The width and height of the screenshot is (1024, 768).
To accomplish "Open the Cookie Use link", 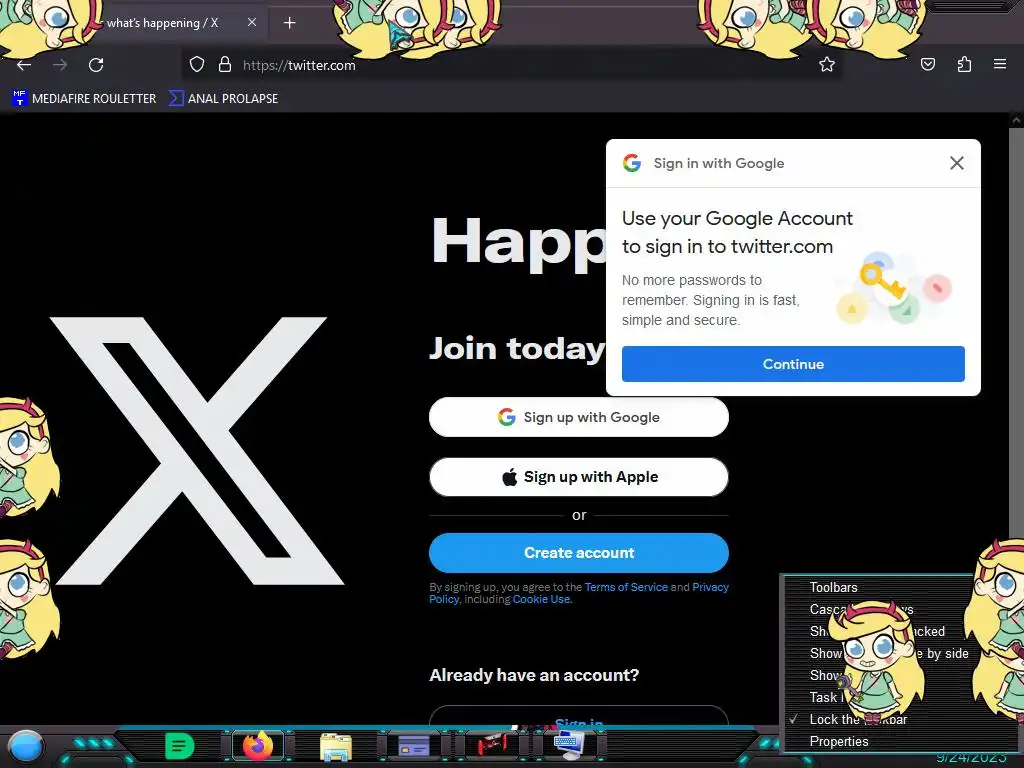I will [541, 599].
